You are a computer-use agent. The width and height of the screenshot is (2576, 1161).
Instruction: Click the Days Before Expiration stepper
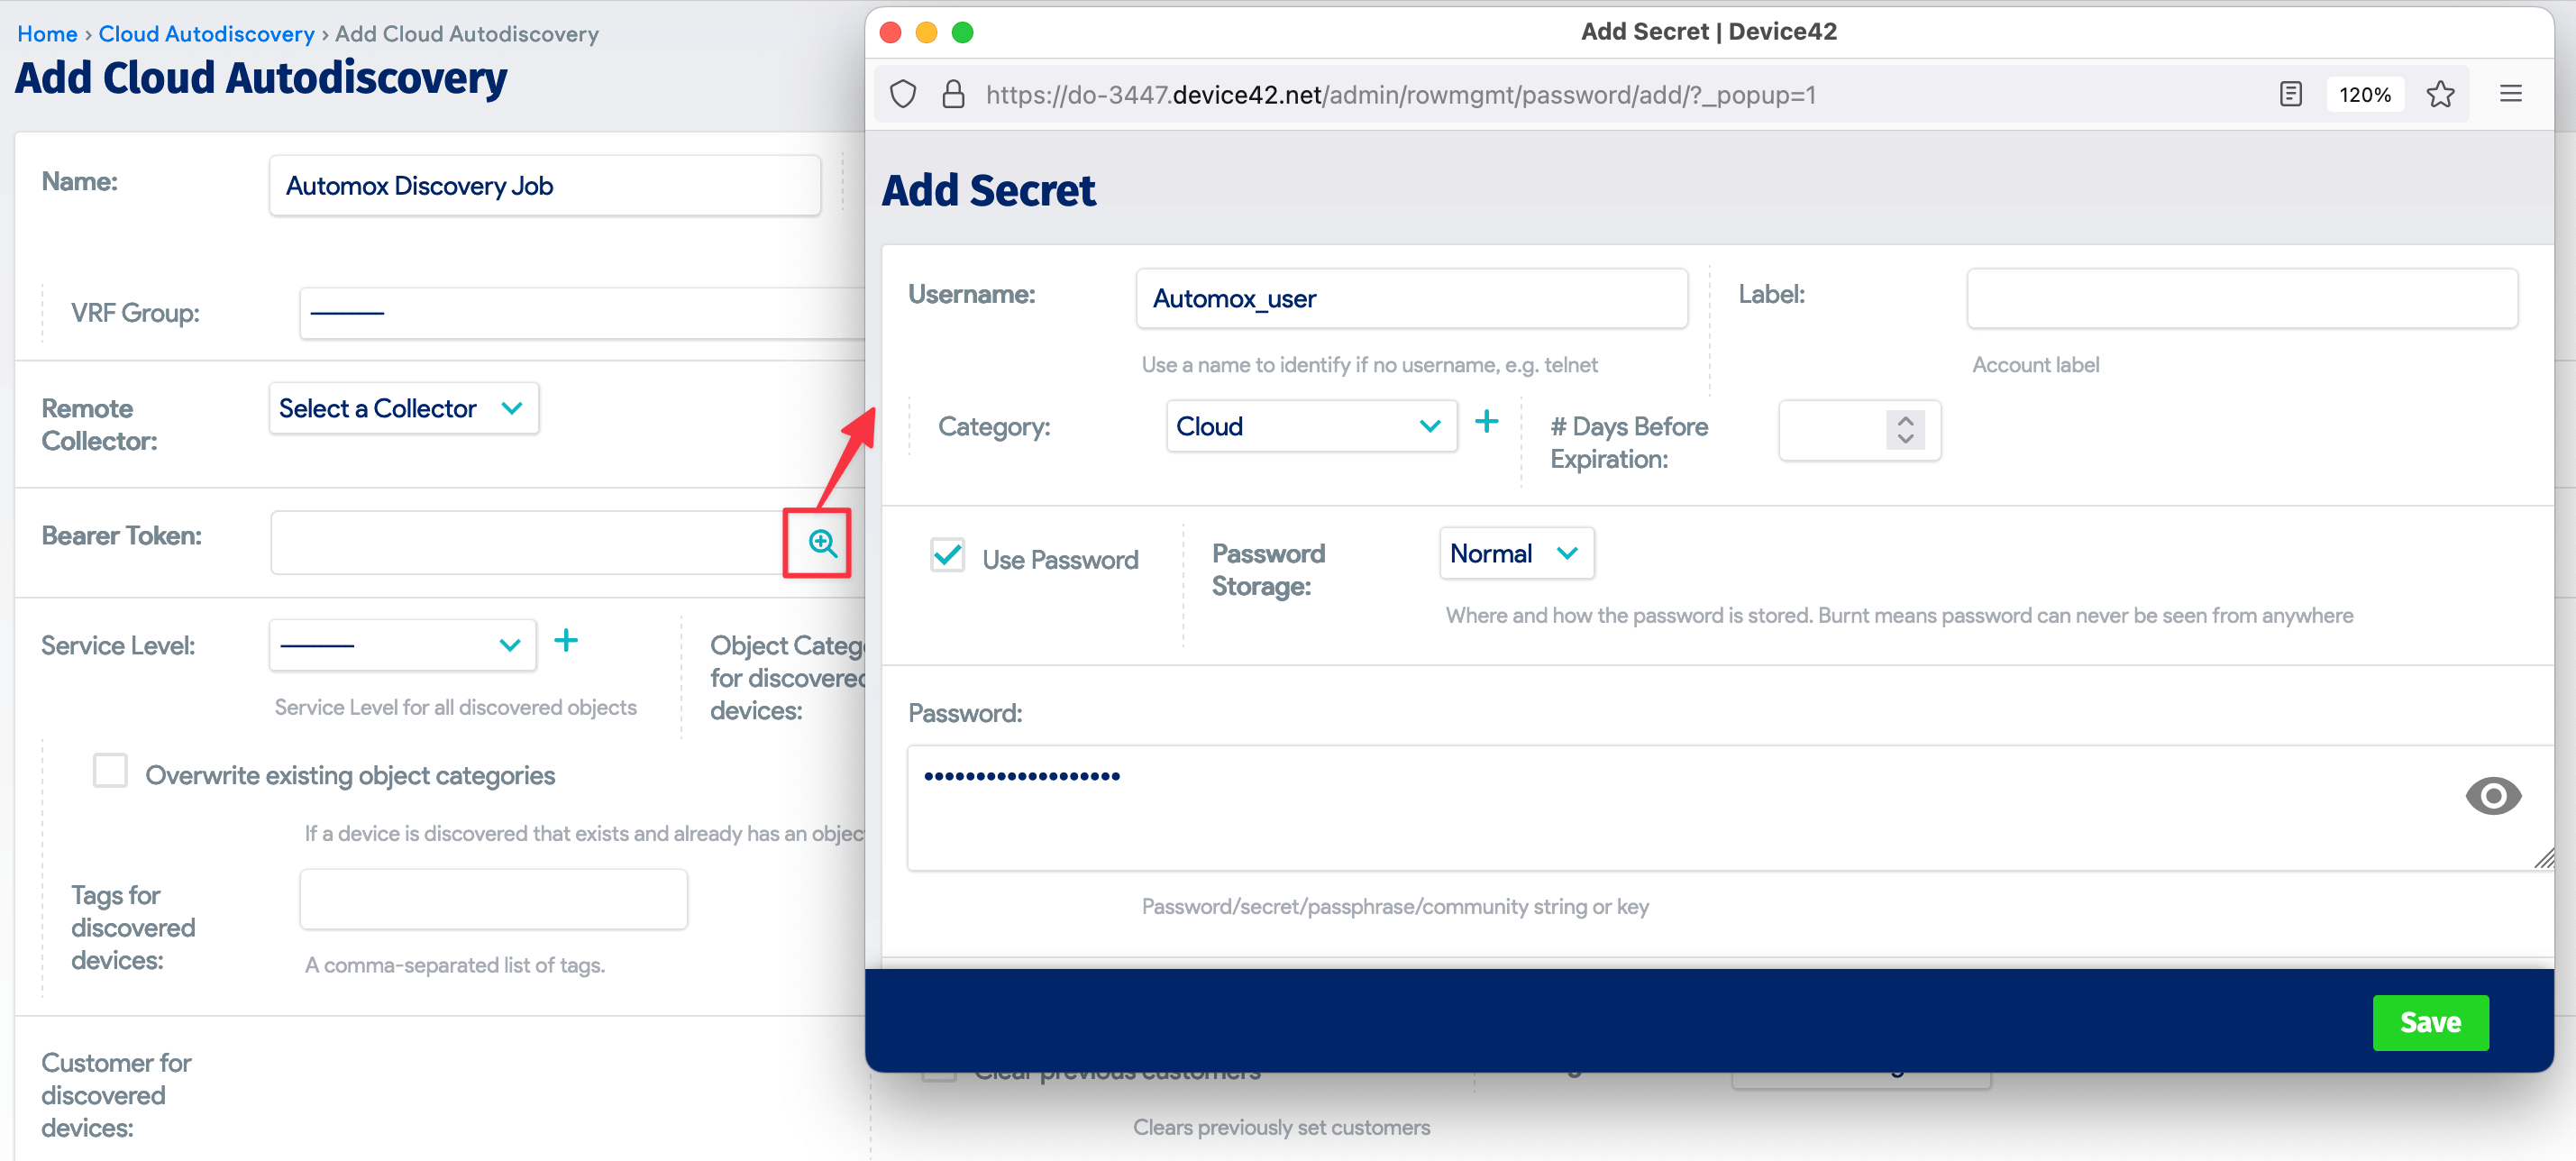click(x=1905, y=430)
